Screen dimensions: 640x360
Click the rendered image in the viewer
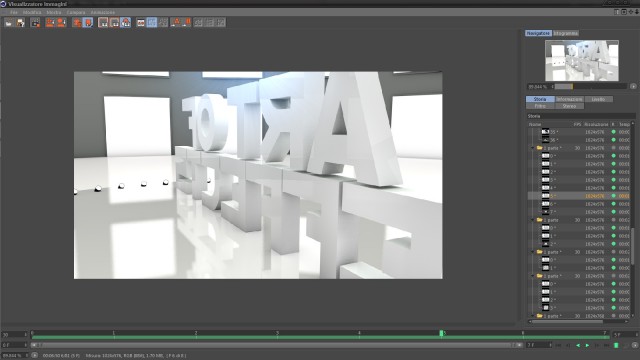tap(258, 176)
